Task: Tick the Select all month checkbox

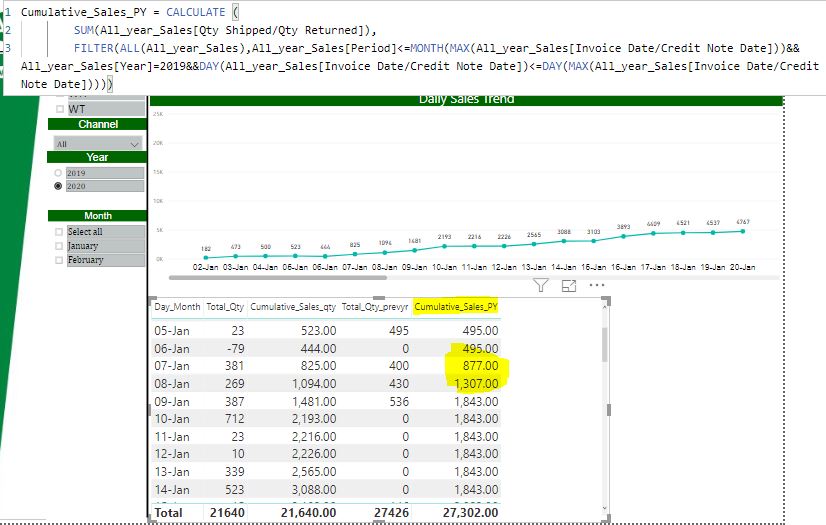Action: coord(59,232)
